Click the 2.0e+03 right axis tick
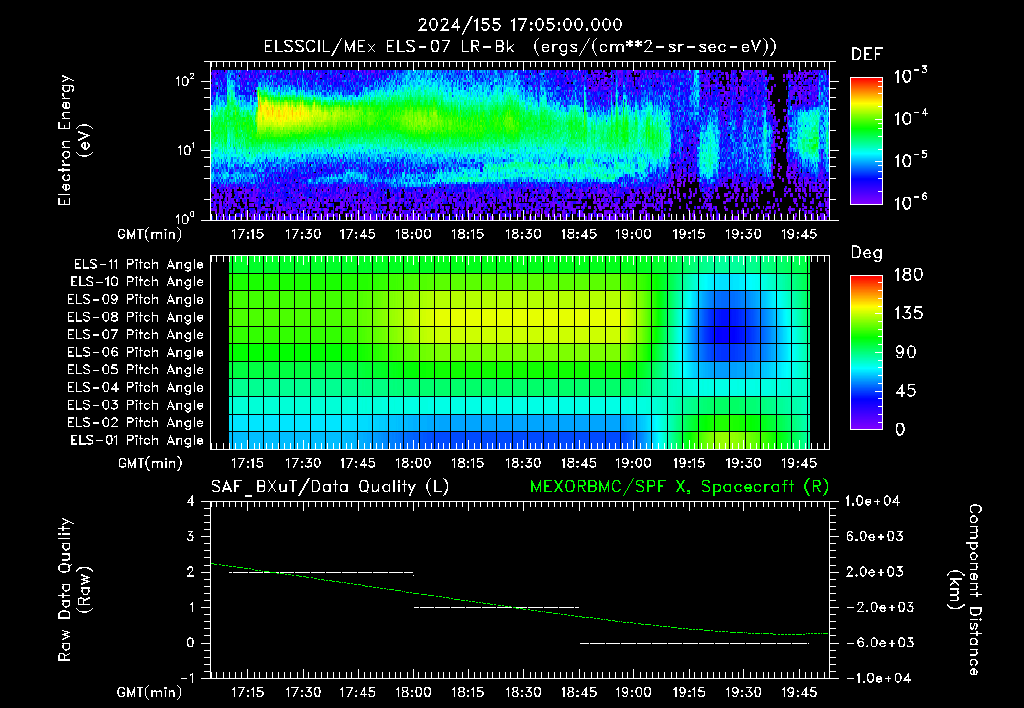Screen dimensions: 1024x708 (875, 572)
